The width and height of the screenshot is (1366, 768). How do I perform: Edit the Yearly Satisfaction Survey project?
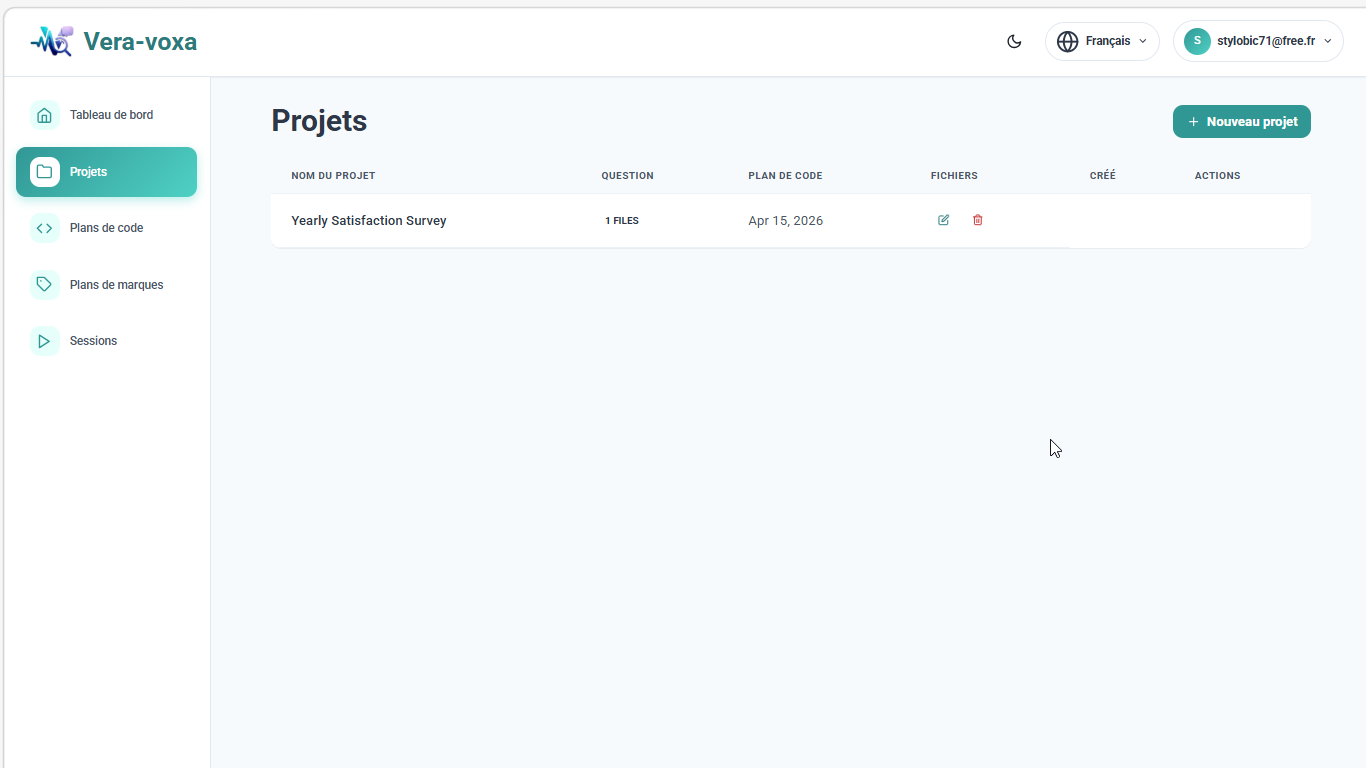[x=943, y=220]
